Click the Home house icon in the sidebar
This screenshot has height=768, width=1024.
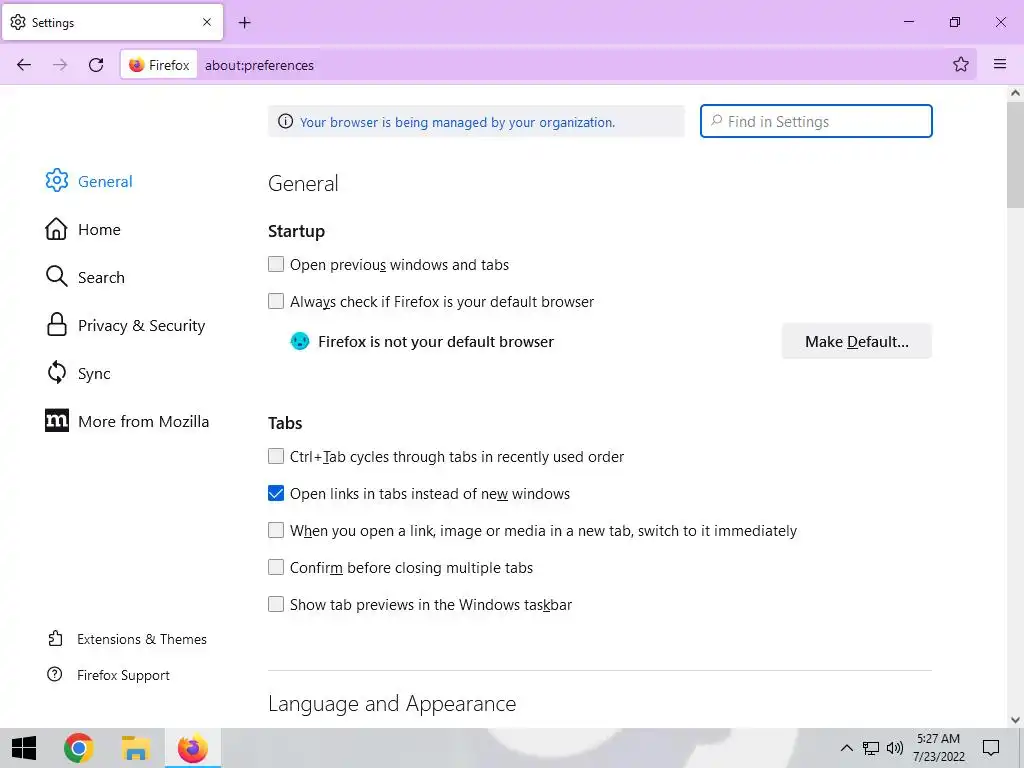tap(56, 229)
